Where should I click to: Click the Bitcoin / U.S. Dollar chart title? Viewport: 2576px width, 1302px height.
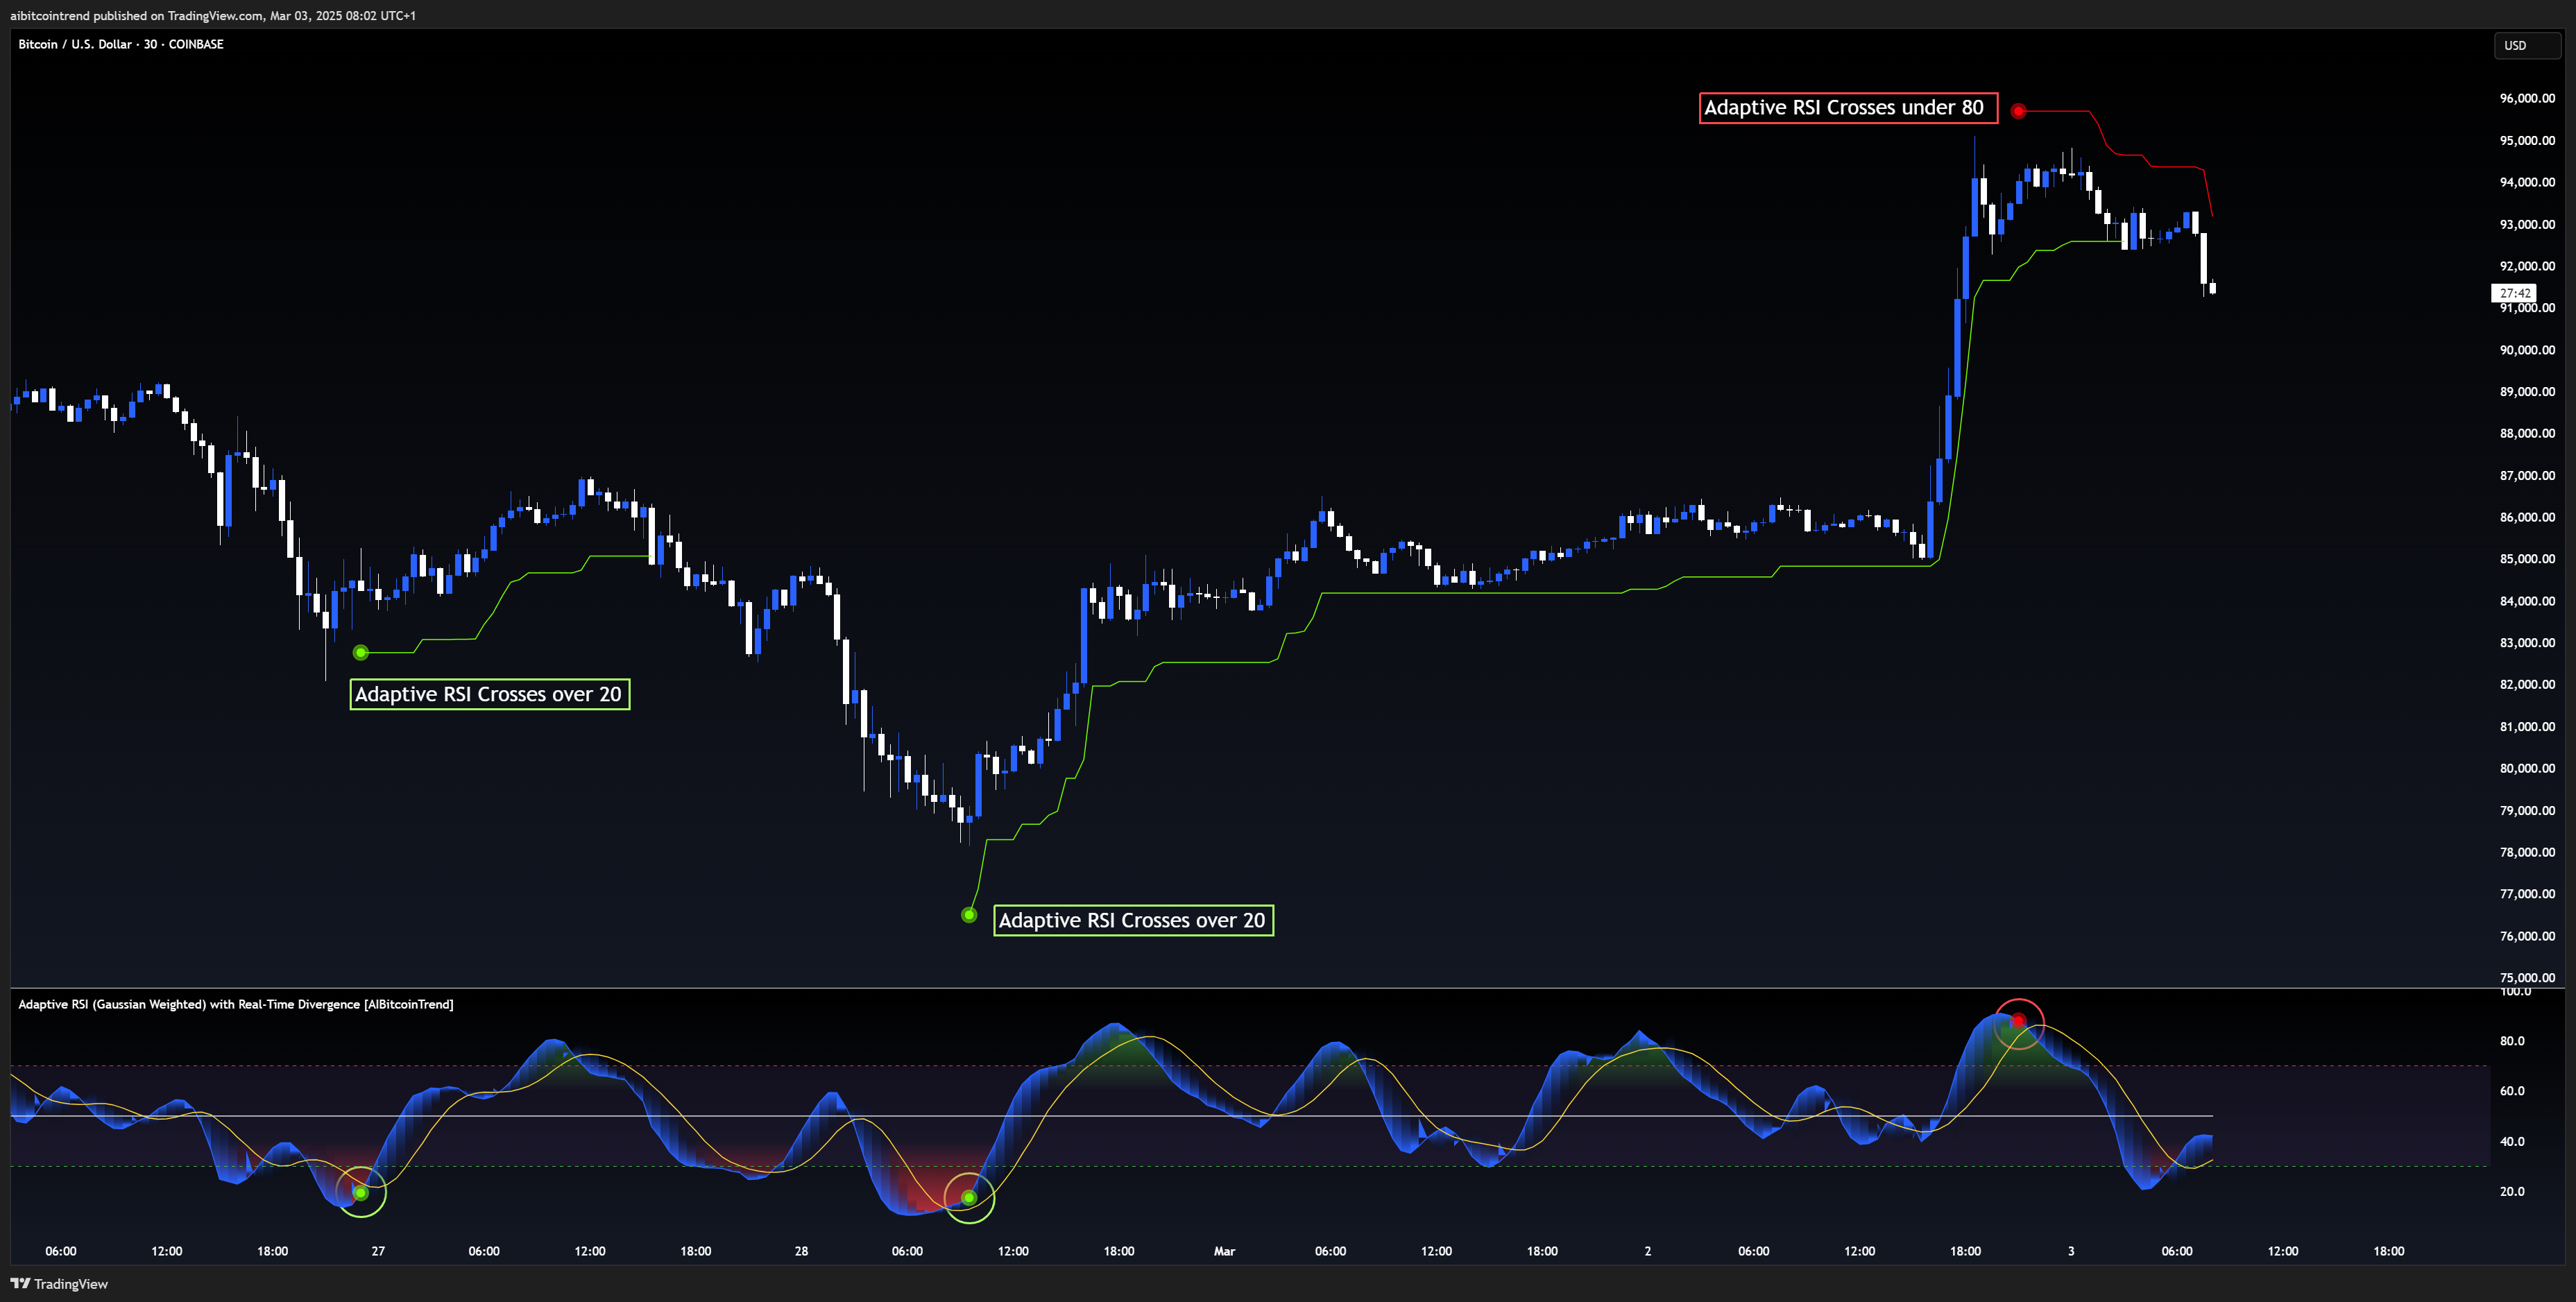121,44
